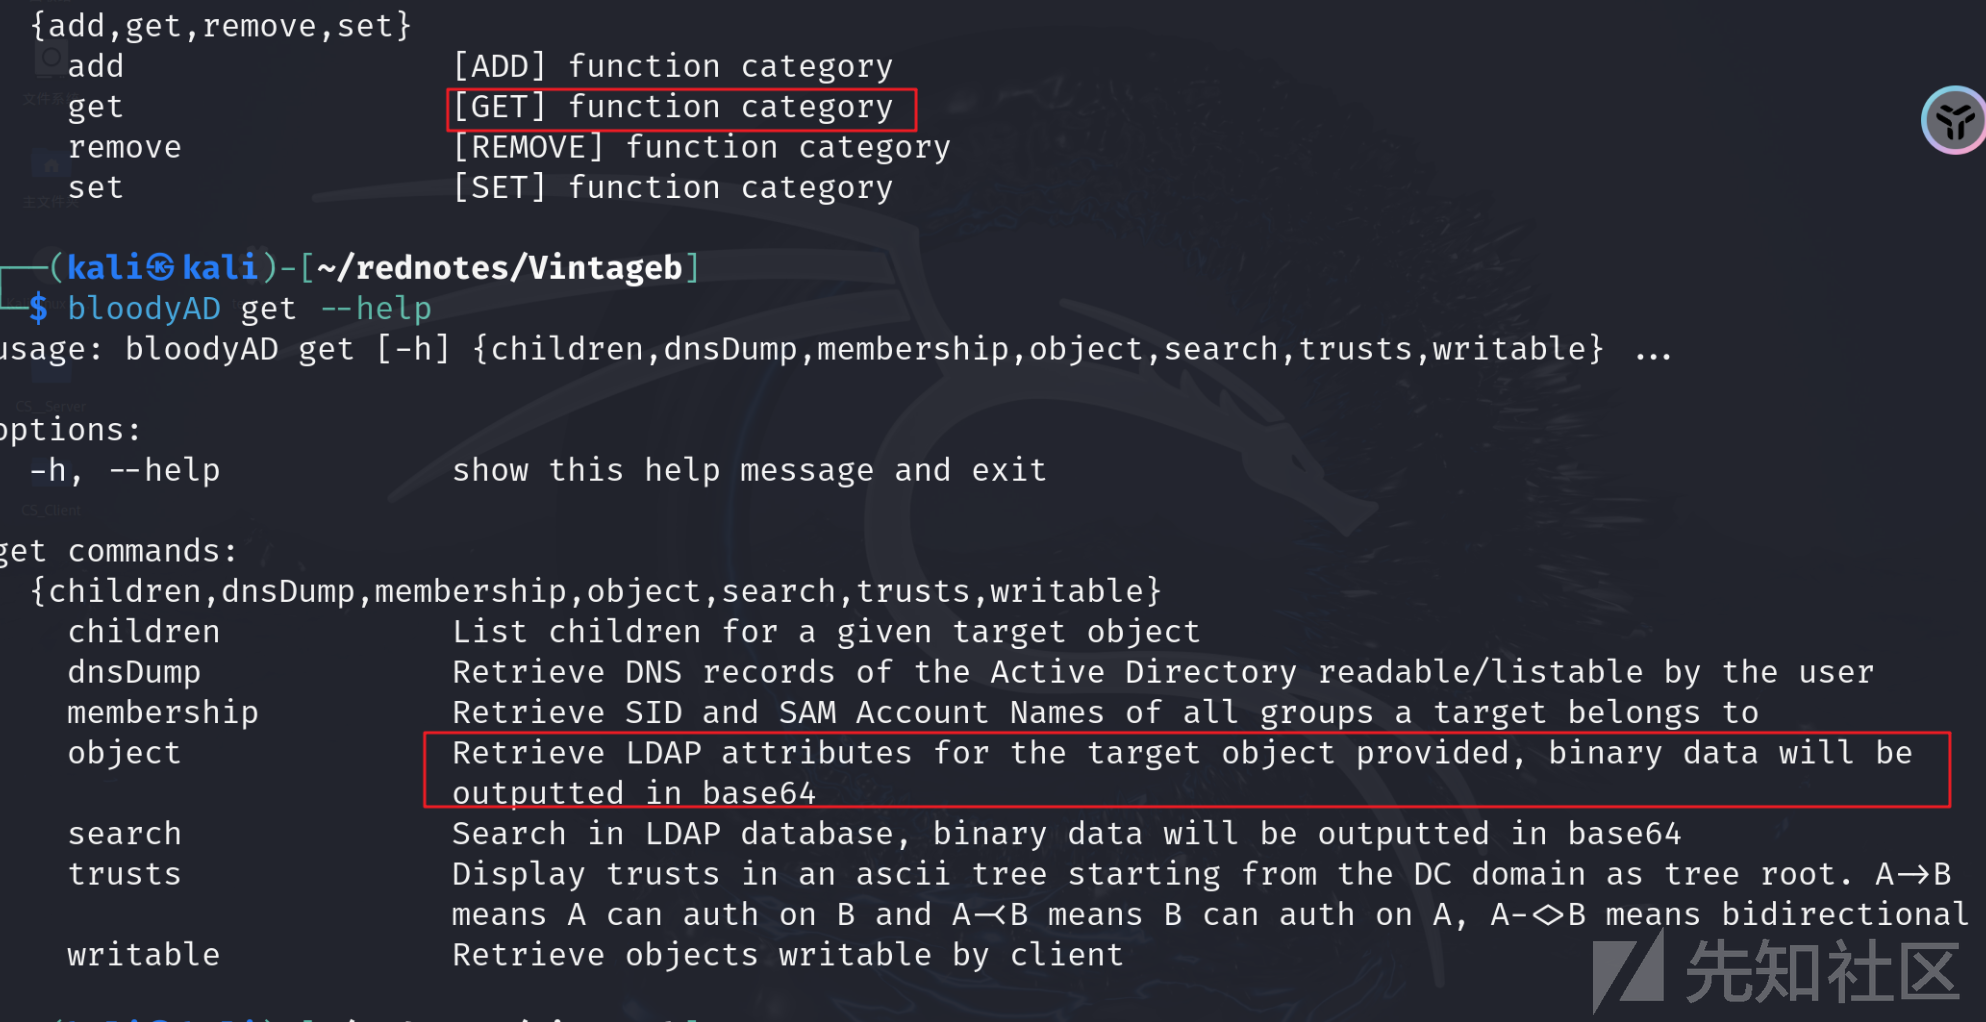Click the 'remove' subcommand entry
This screenshot has width=1986, height=1022.
point(124,147)
